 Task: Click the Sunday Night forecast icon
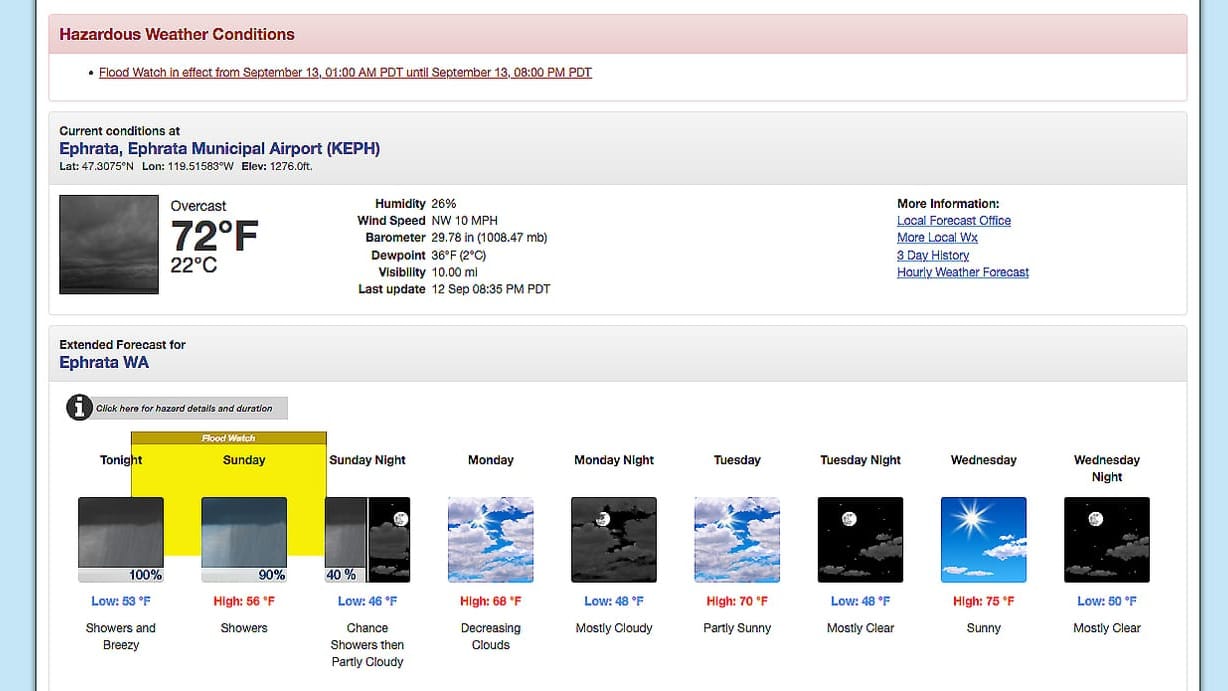click(367, 540)
